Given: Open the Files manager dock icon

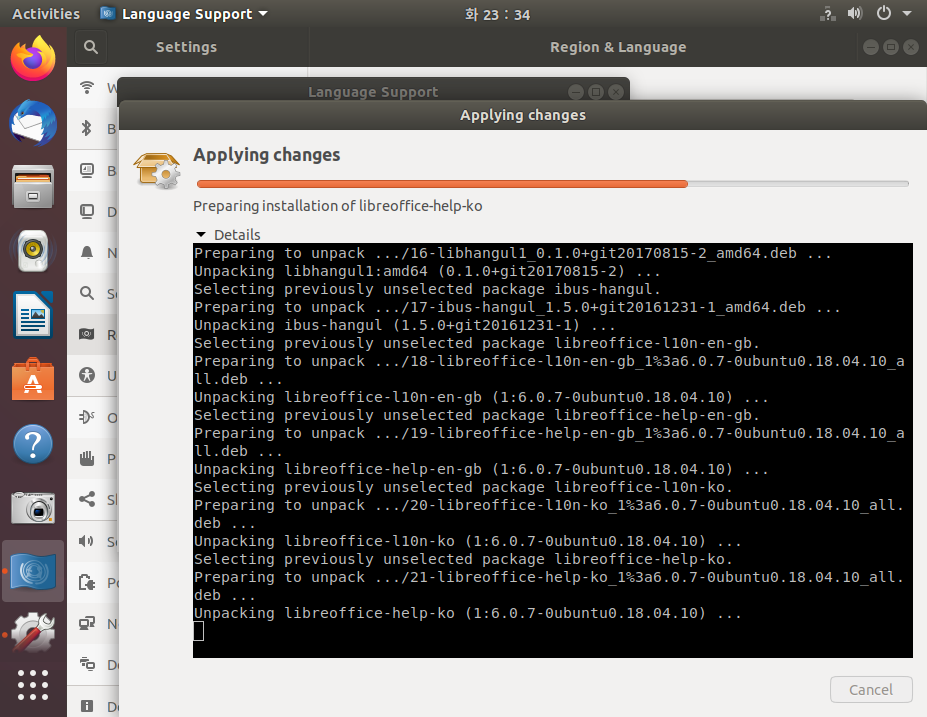Looking at the screenshot, I should coord(33,187).
